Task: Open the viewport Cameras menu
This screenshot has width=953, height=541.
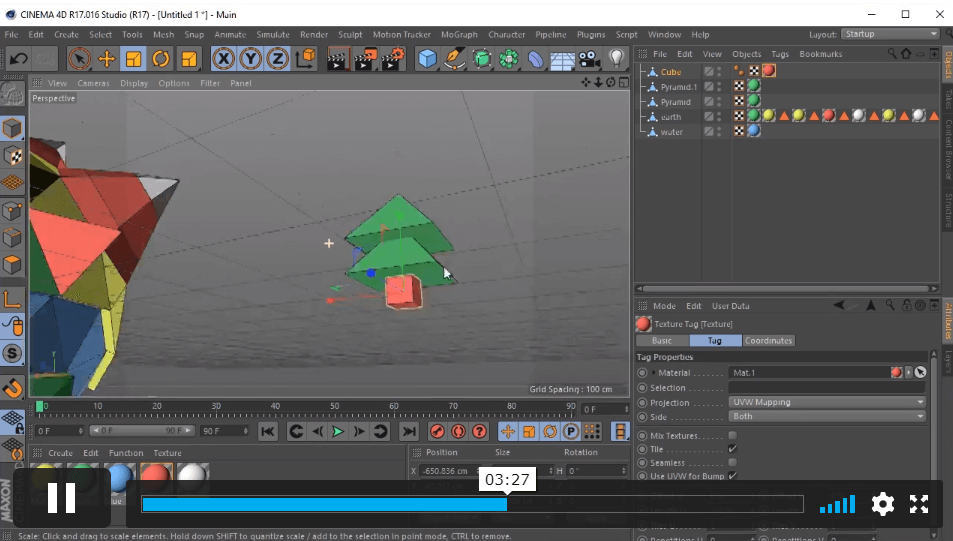Action: click(x=94, y=83)
